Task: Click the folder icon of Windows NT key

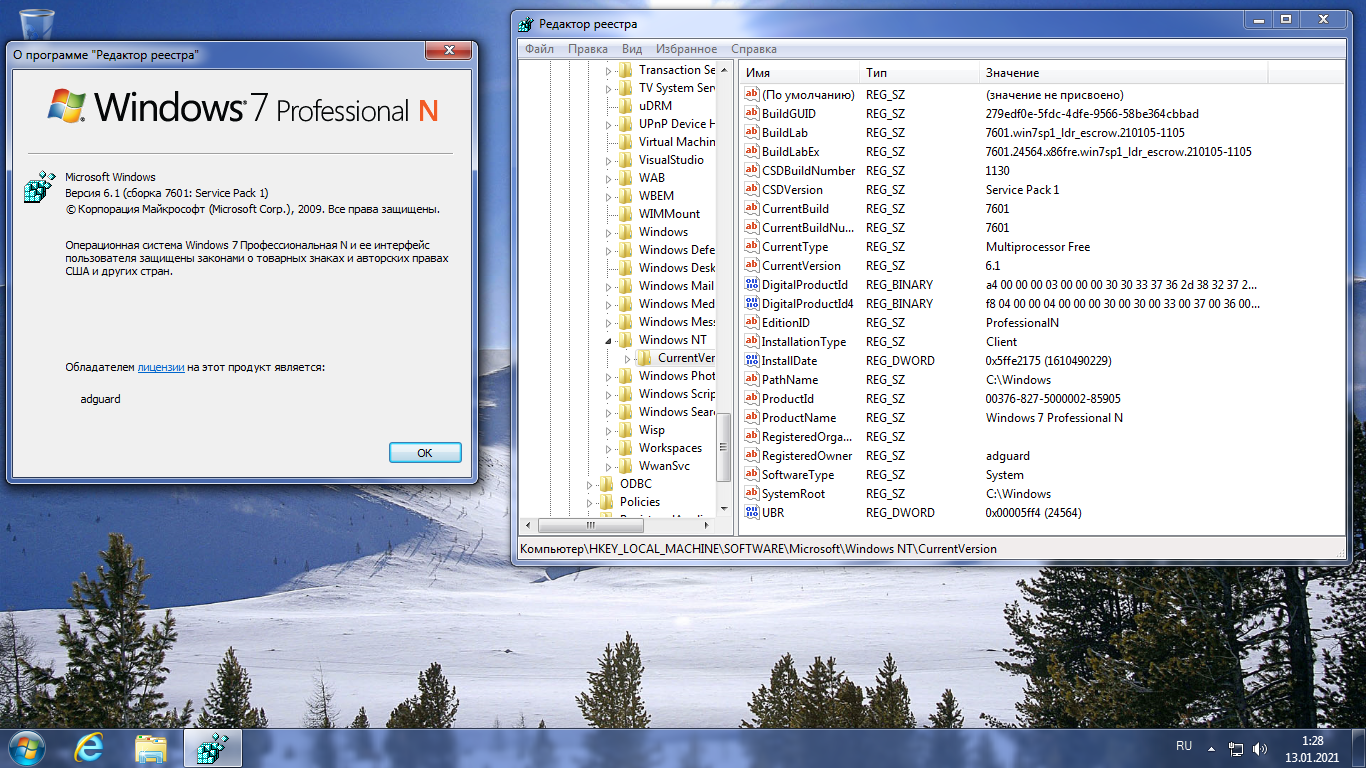Action: click(x=625, y=340)
